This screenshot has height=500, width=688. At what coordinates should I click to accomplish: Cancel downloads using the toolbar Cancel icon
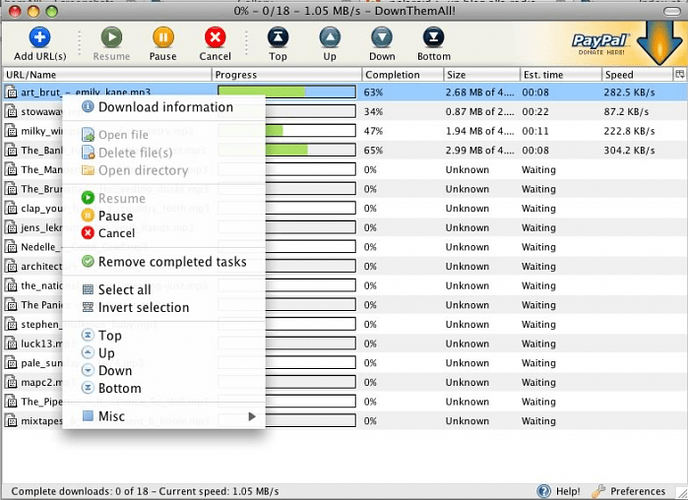pos(215,37)
